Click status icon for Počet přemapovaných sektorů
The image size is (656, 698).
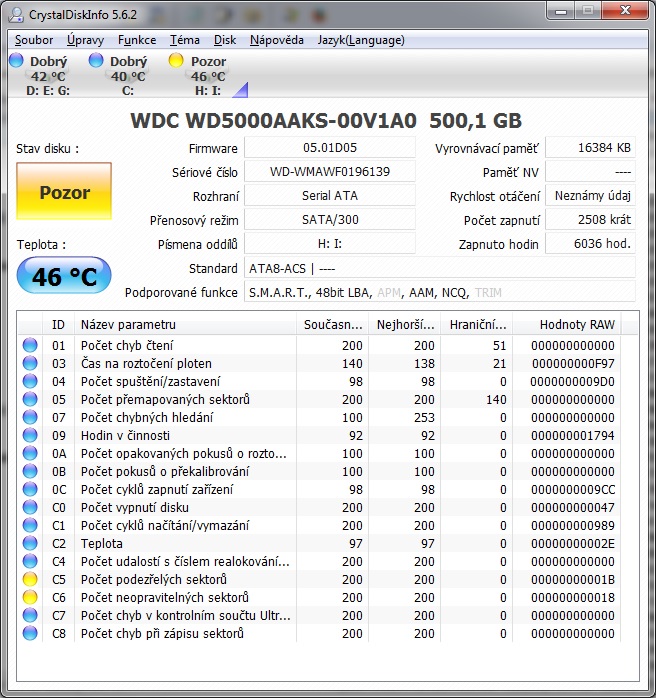coord(30,399)
